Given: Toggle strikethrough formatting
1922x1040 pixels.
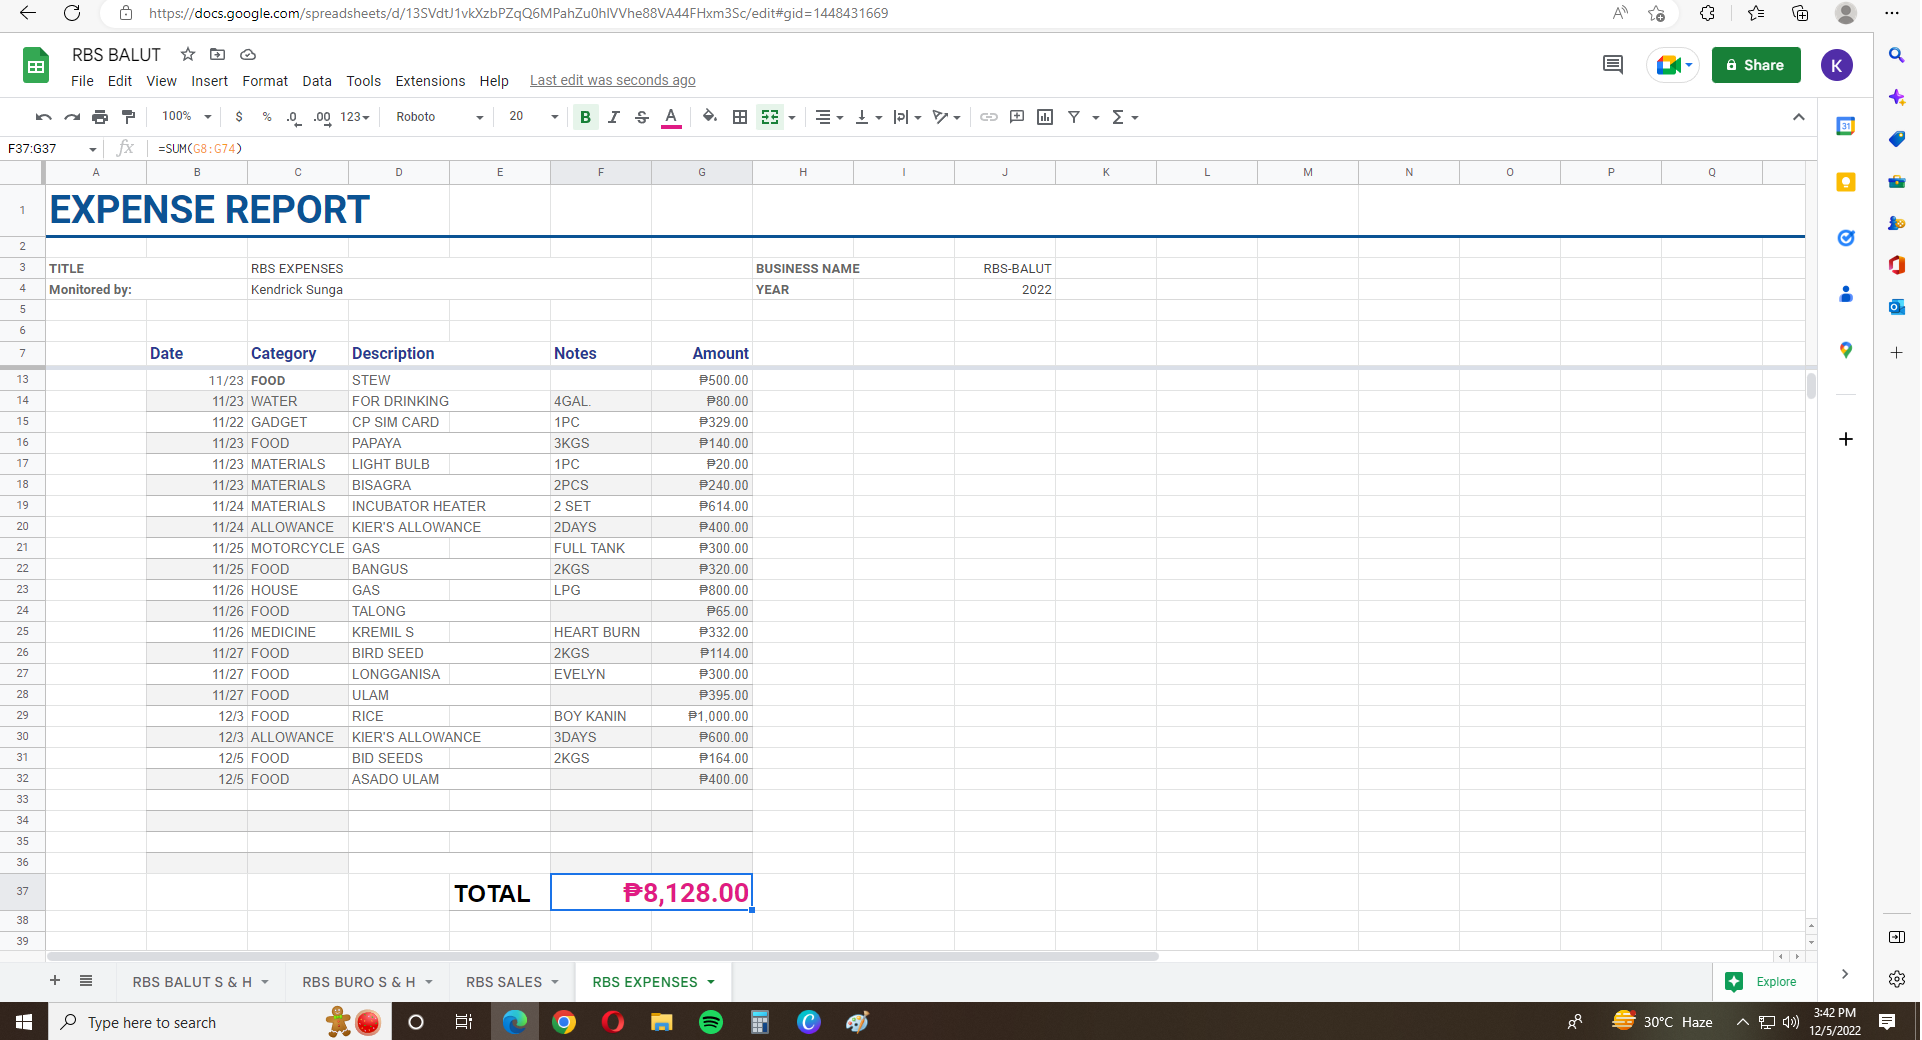Looking at the screenshot, I should pyautogui.click(x=642, y=117).
